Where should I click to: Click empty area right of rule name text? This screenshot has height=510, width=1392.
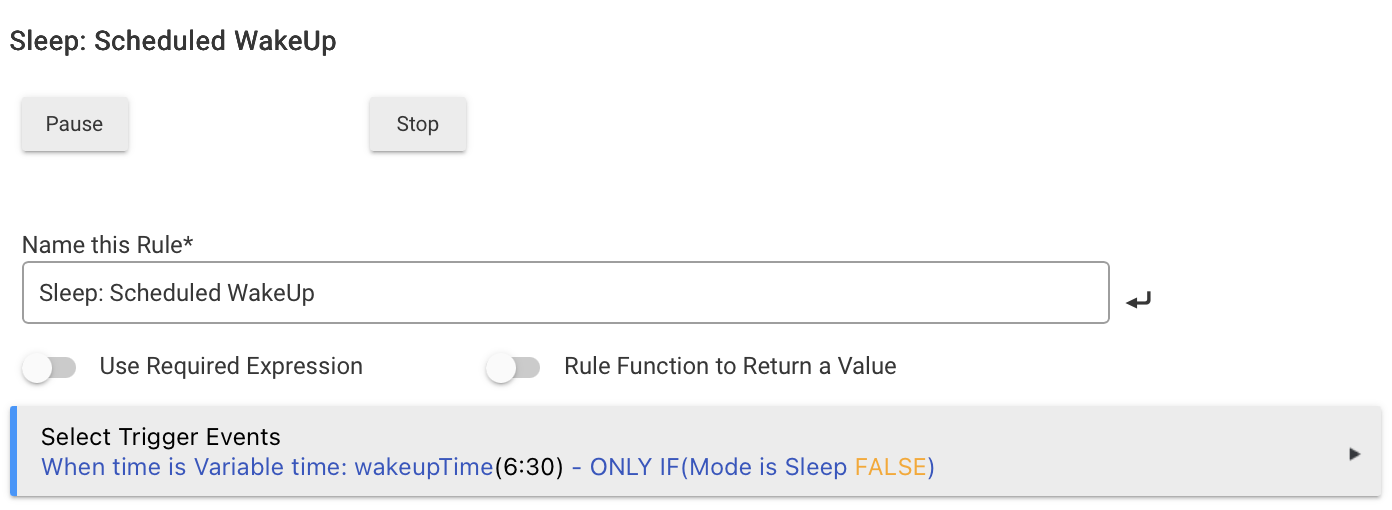coord(700,293)
